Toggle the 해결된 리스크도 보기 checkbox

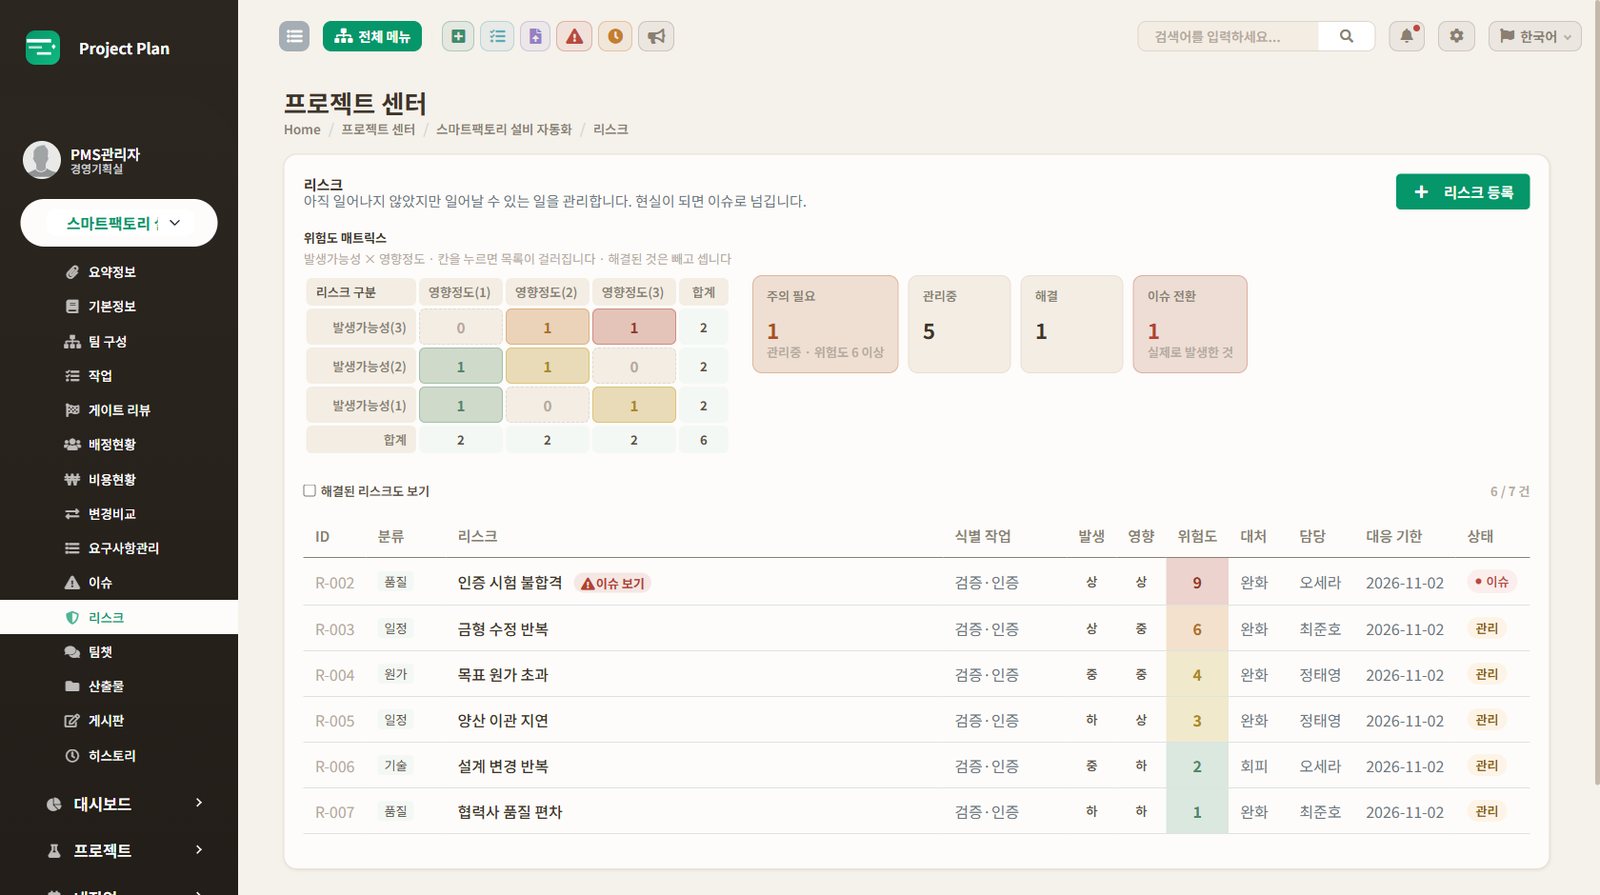point(310,491)
